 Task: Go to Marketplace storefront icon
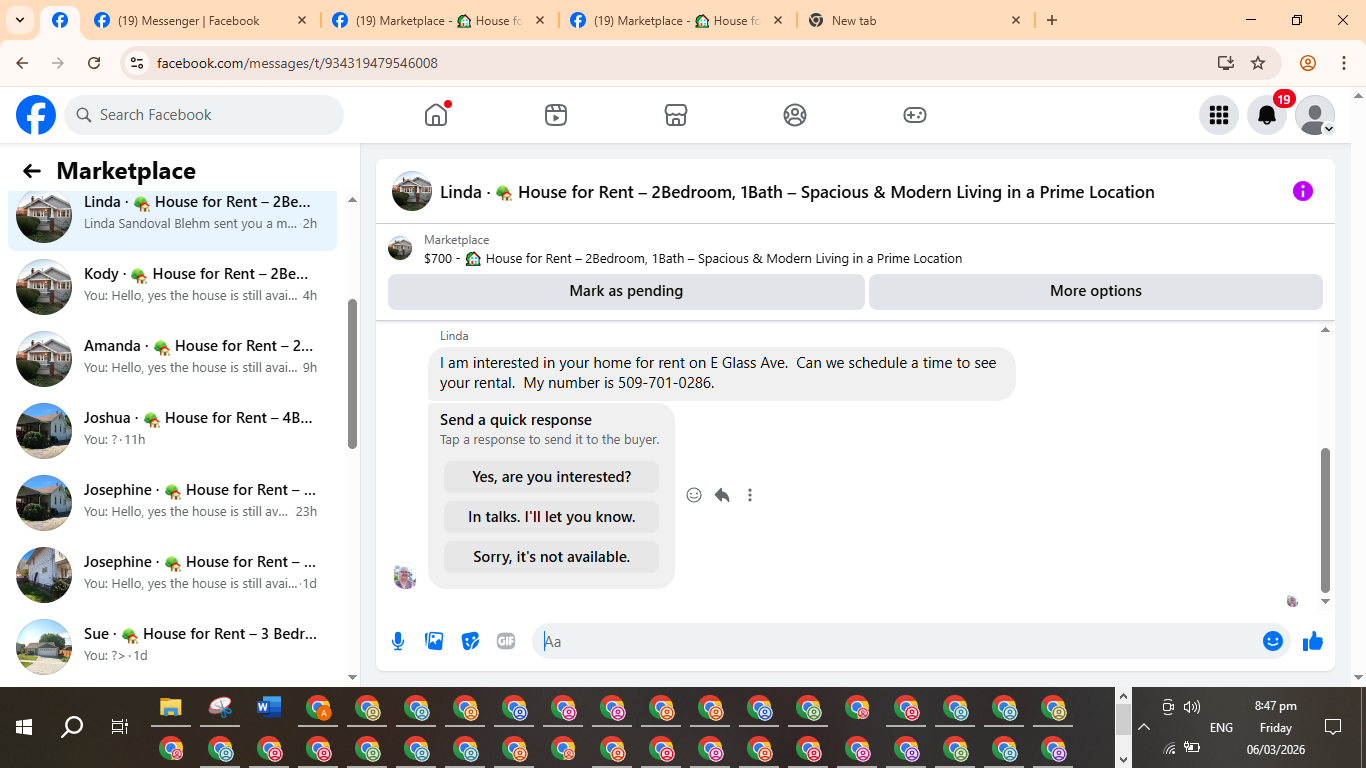pos(676,115)
